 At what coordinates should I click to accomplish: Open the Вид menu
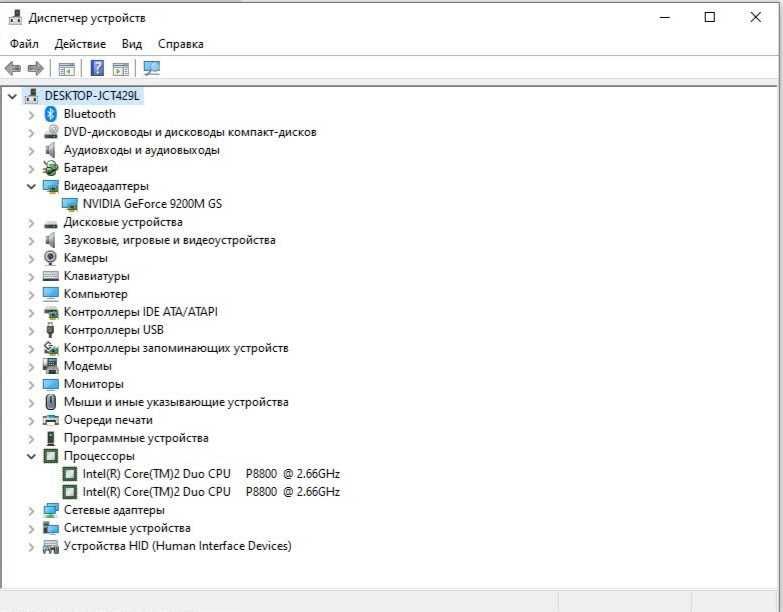click(132, 44)
